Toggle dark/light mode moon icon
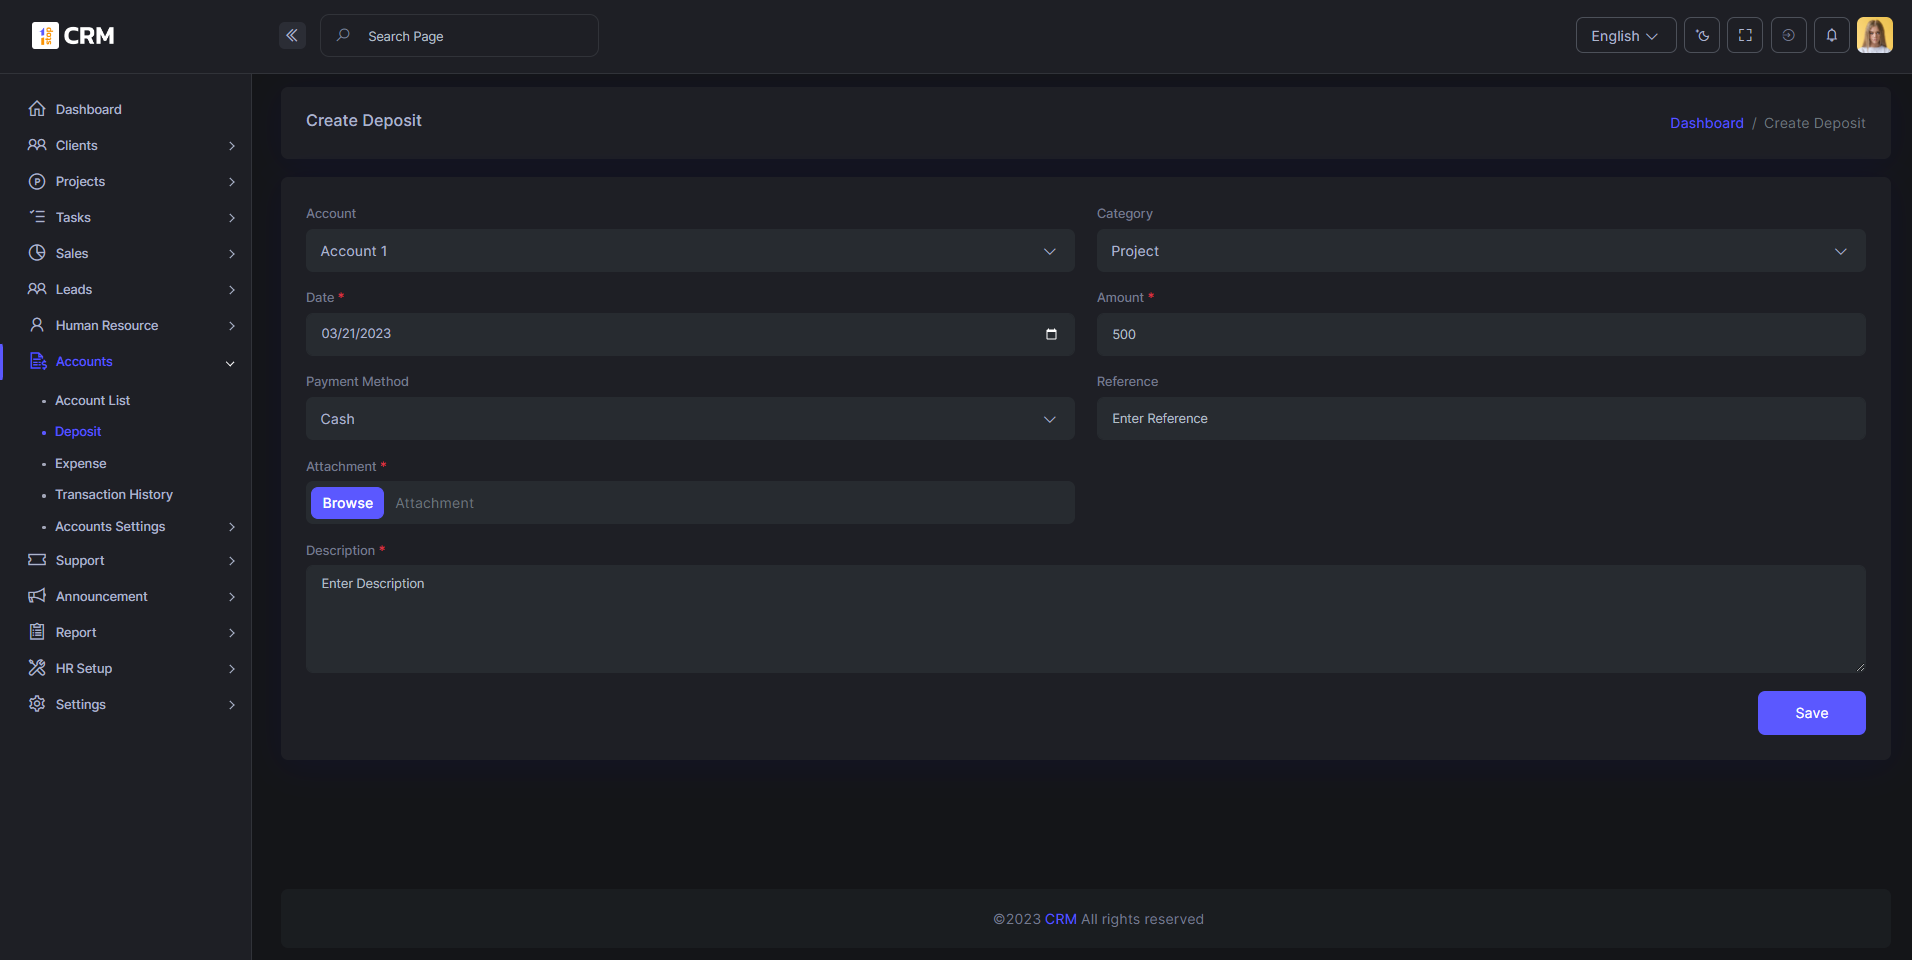1912x960 pixels. pos(1702,36)
